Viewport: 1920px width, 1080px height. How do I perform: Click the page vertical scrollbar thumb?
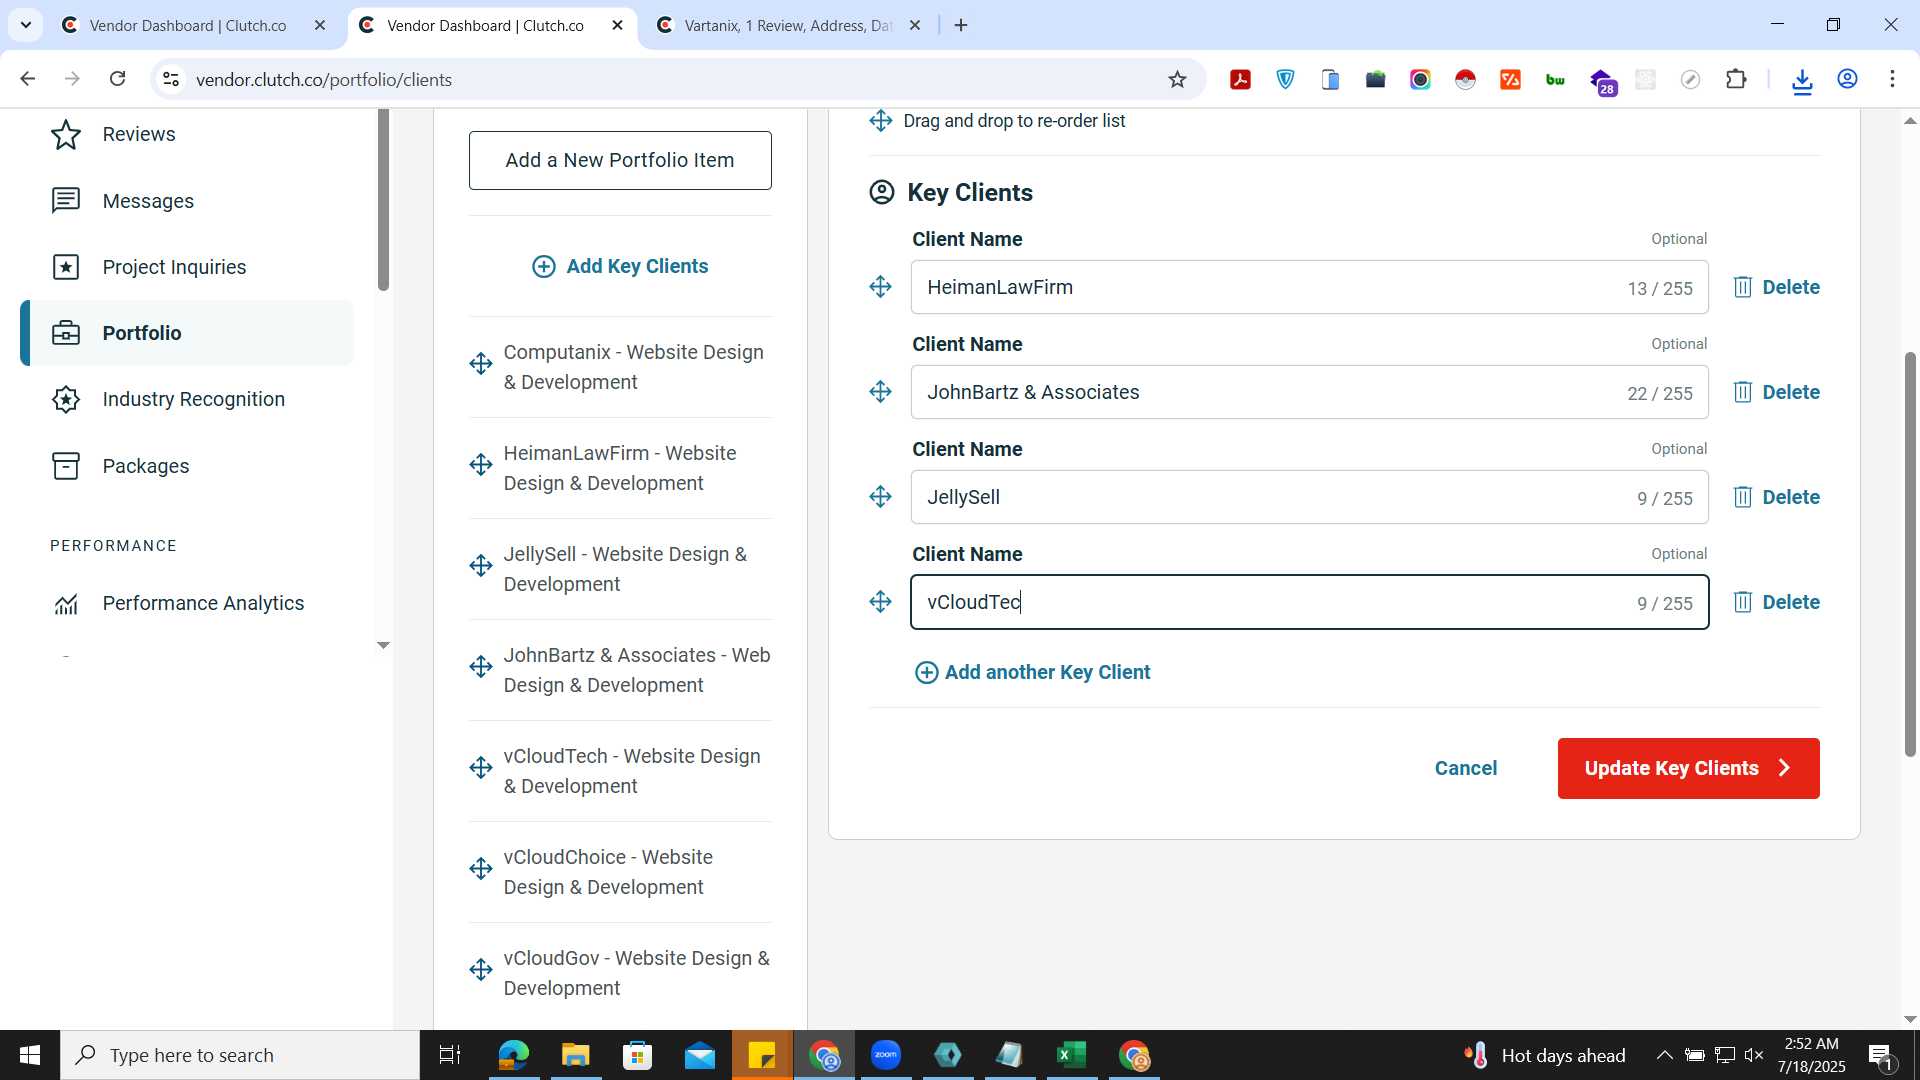point(1910,554)
